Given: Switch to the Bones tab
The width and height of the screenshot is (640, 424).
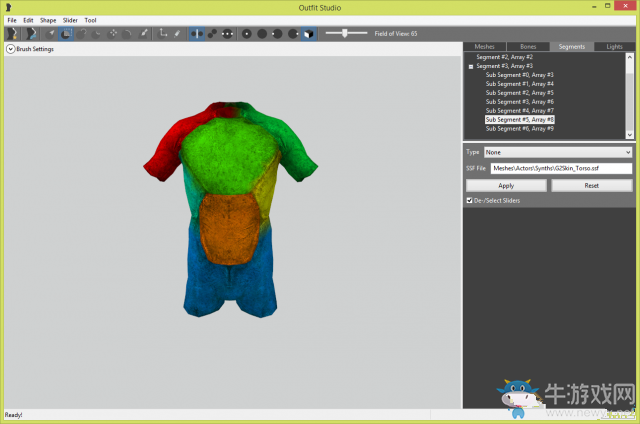Looking at the screenshot, I should coord(528,47).
